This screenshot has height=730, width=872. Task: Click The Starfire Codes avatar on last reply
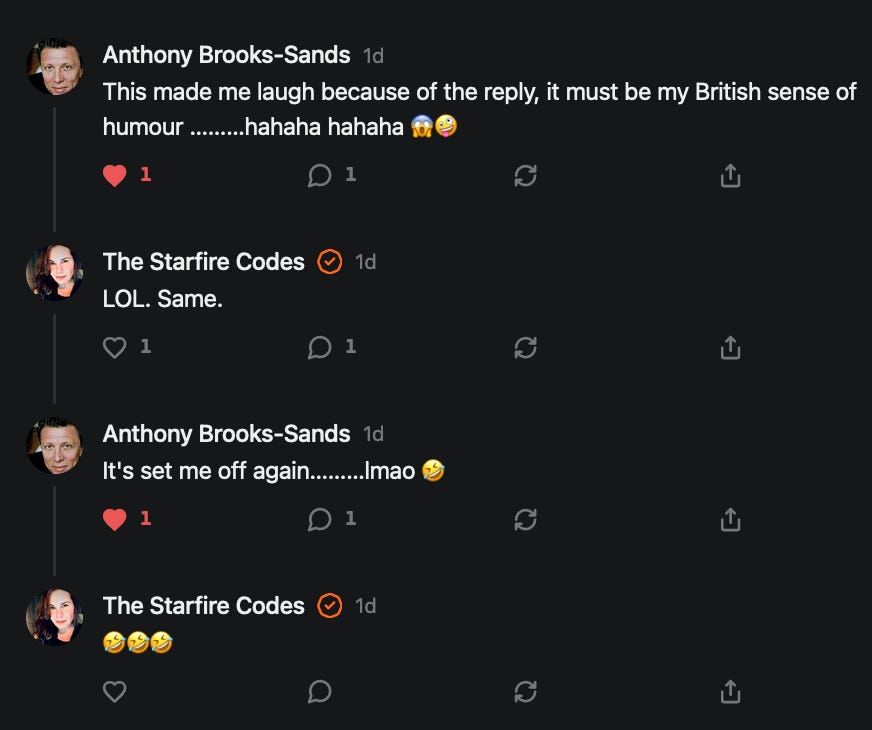(54, 617)
